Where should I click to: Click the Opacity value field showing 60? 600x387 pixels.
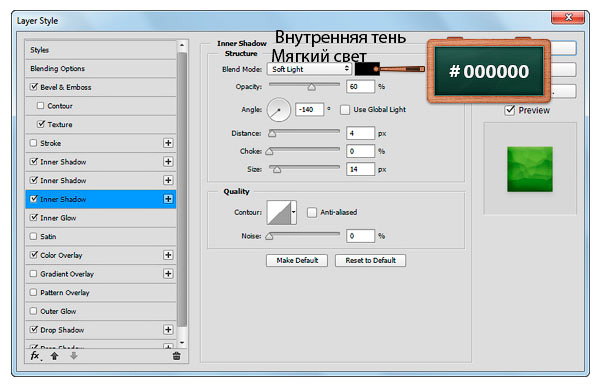[x=360, y=87]
